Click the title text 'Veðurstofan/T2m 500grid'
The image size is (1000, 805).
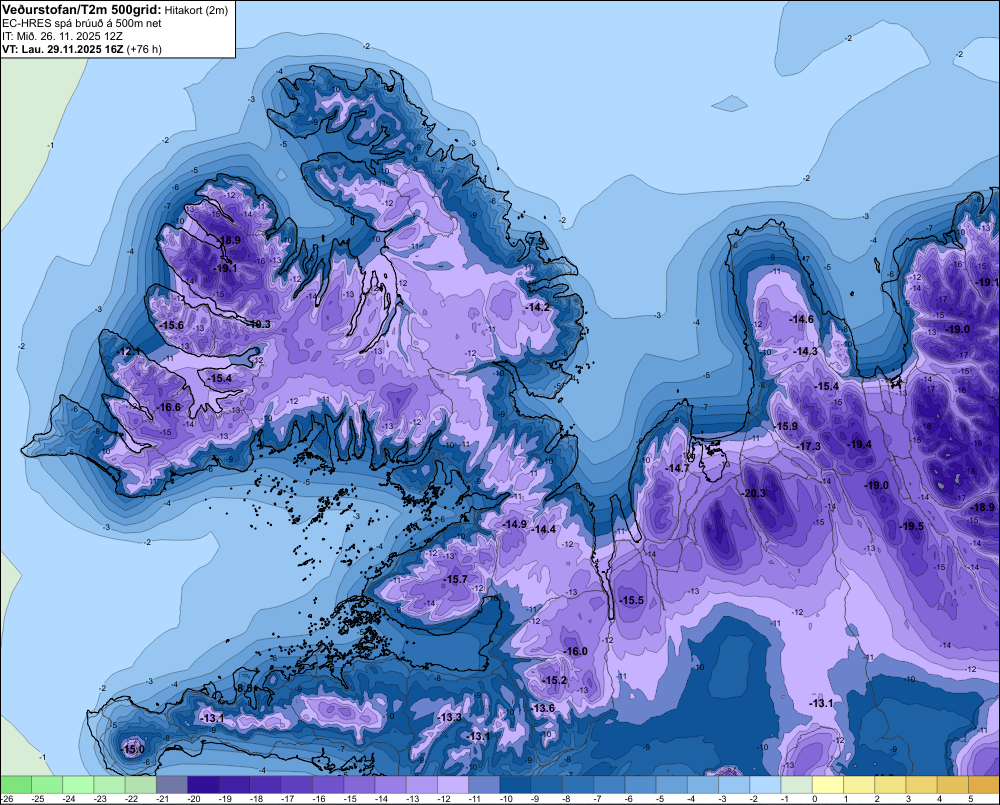click(81, 9)
